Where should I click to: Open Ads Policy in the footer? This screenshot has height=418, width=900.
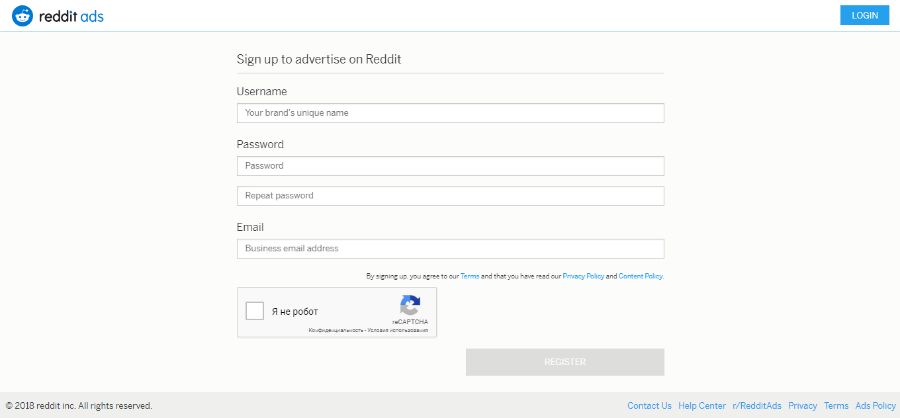pos(875,406)
